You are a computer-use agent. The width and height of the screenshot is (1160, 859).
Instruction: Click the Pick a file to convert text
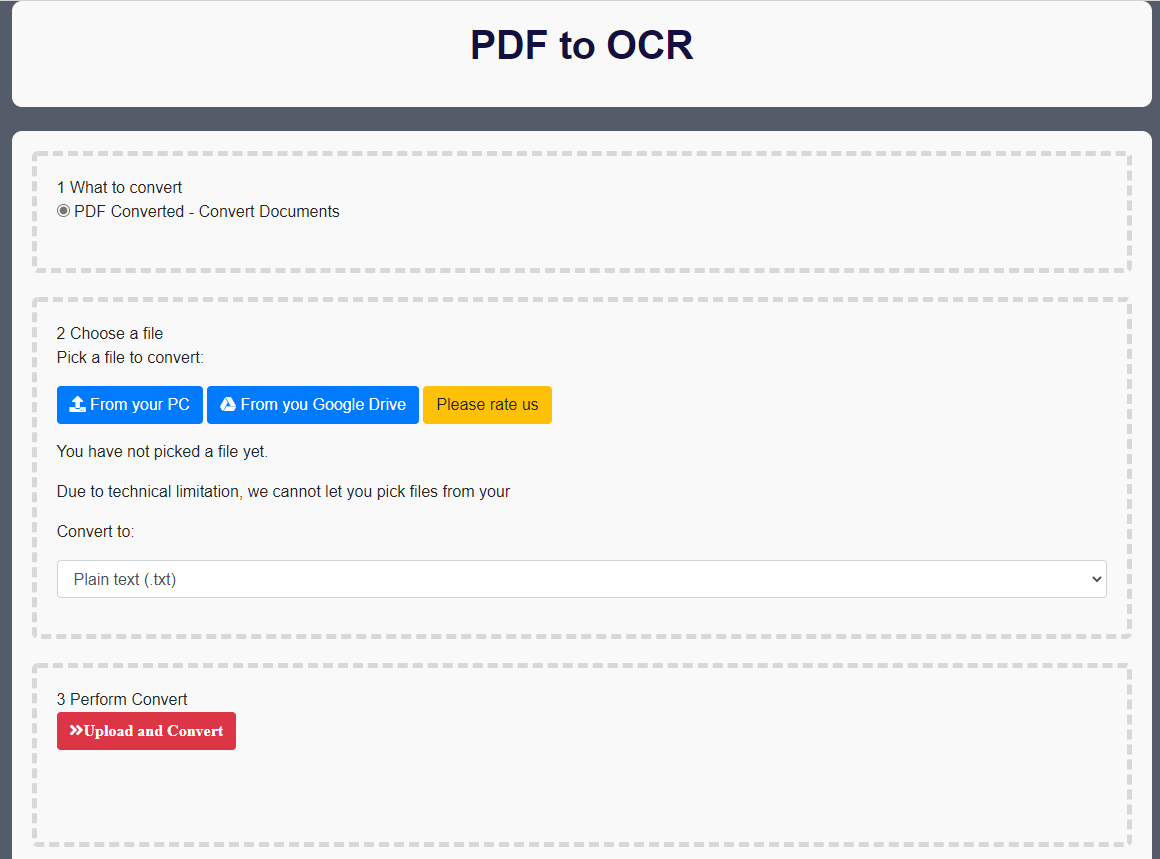click(130, 357)
